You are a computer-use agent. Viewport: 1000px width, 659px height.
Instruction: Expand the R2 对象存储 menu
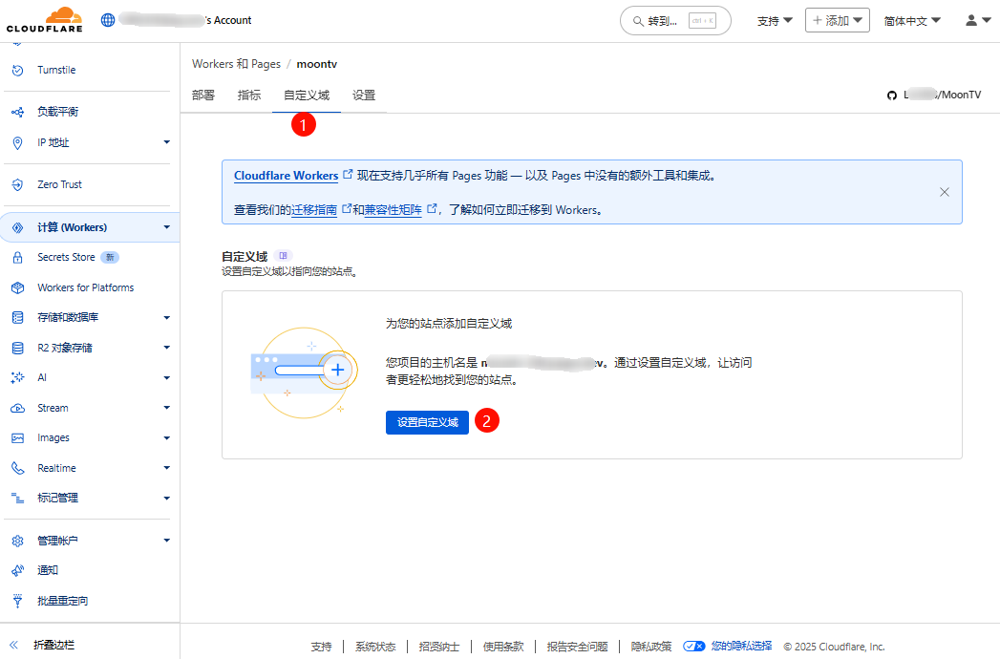[x=166, y=348]
